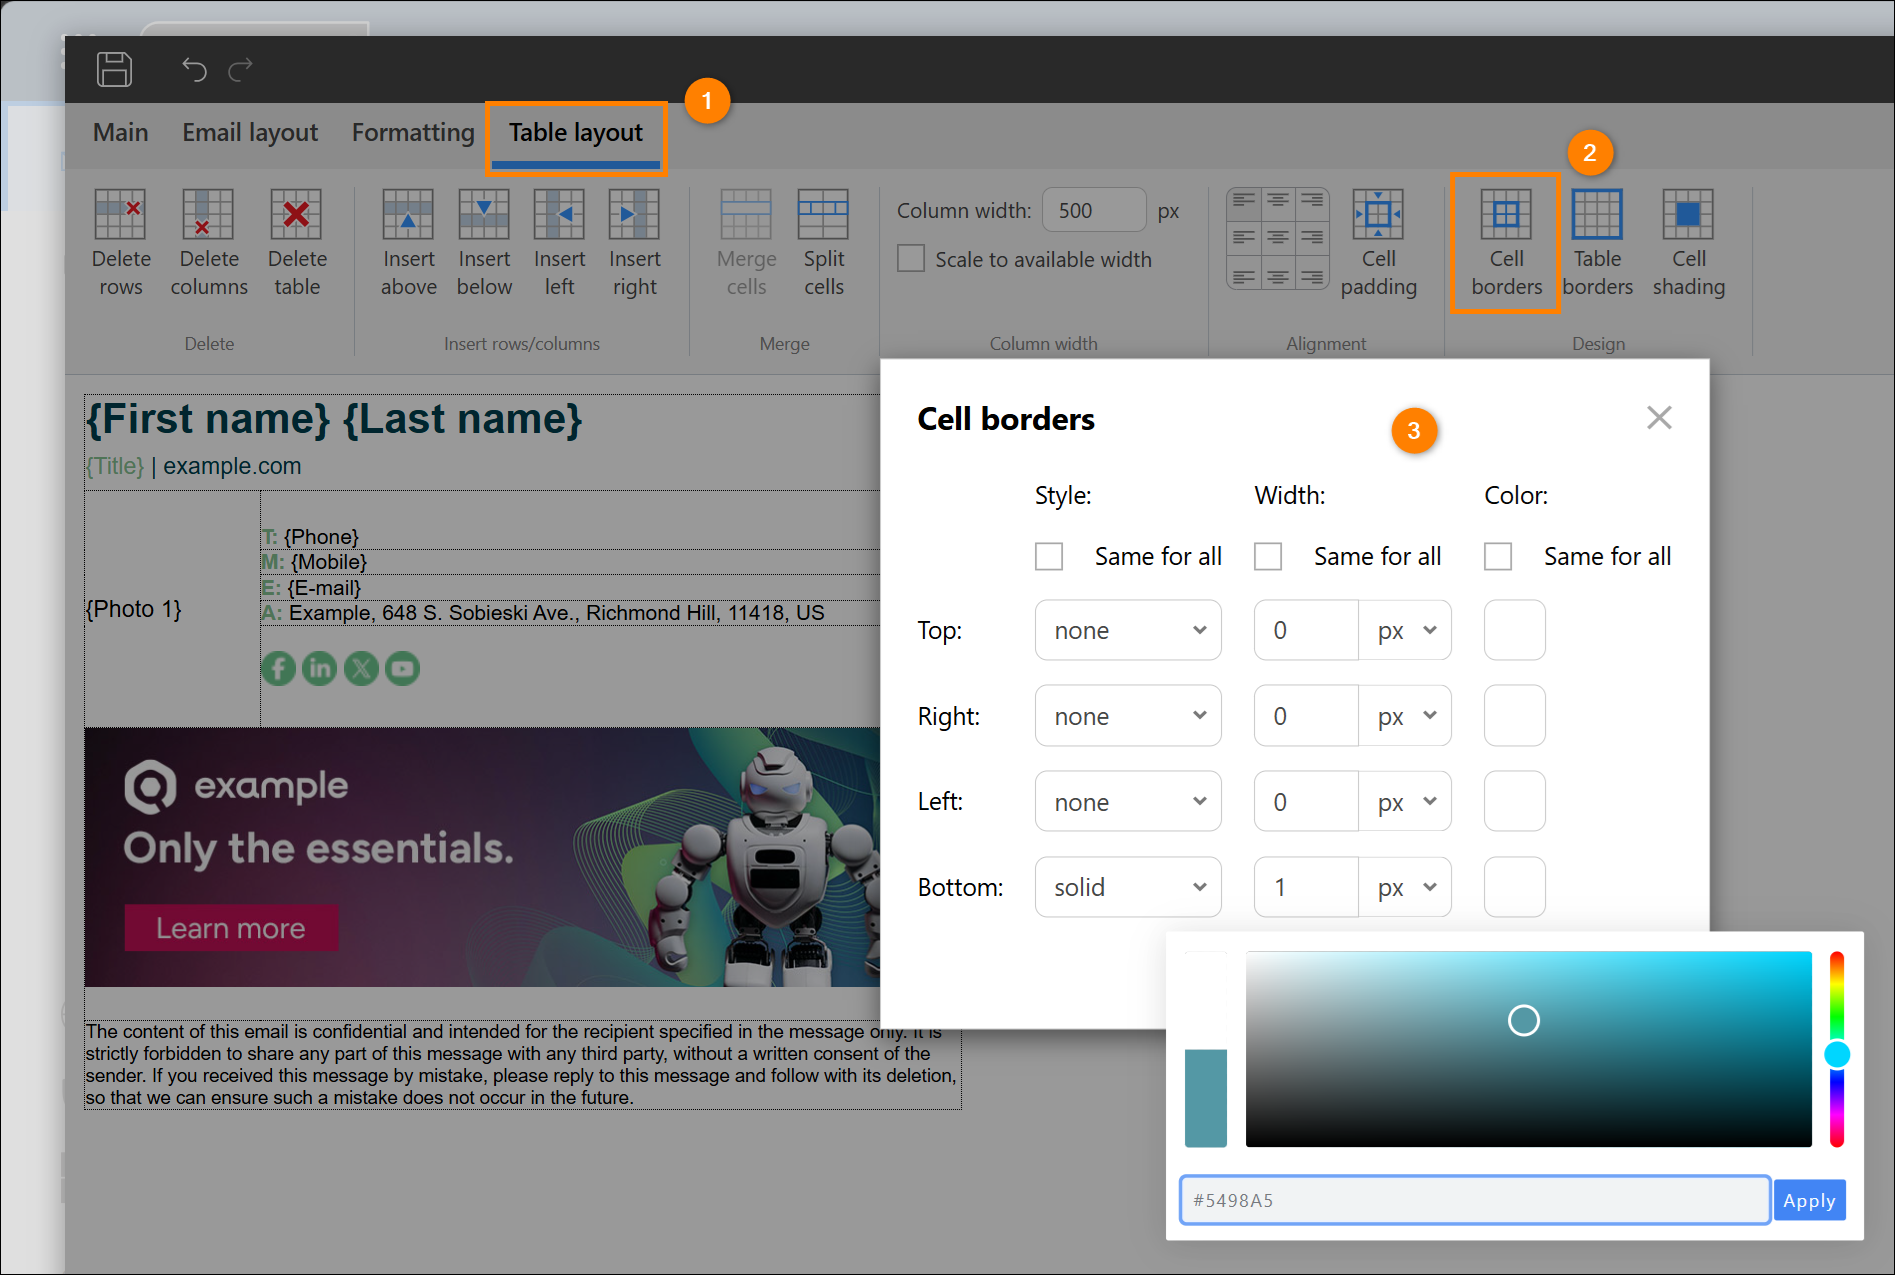Check Same for all under Style

point(1049,556)
